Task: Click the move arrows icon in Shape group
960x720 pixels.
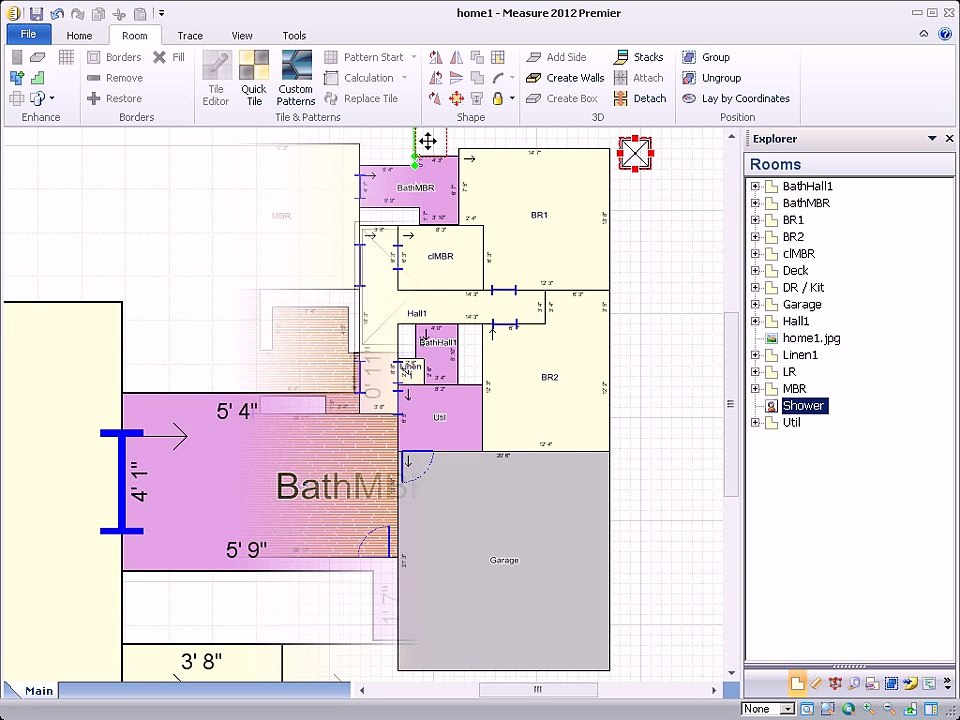Action: [456, 98]
